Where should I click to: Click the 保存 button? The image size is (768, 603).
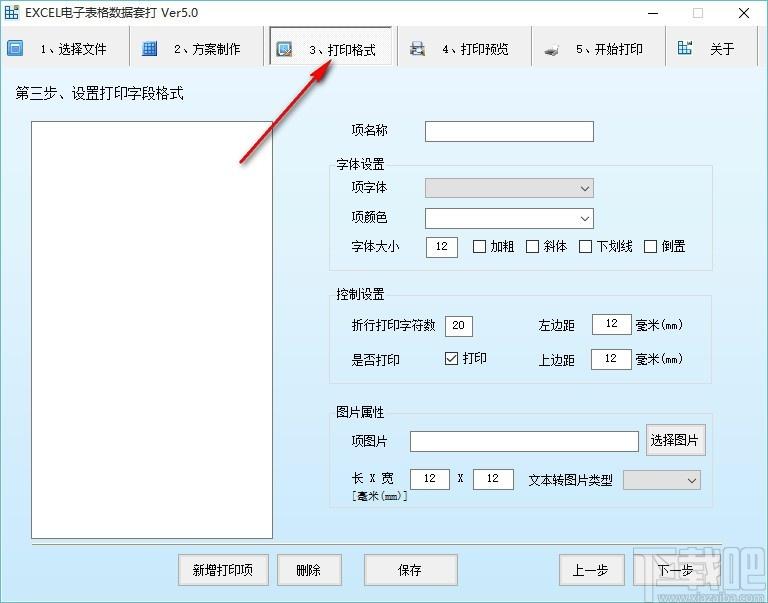[410, 570]
